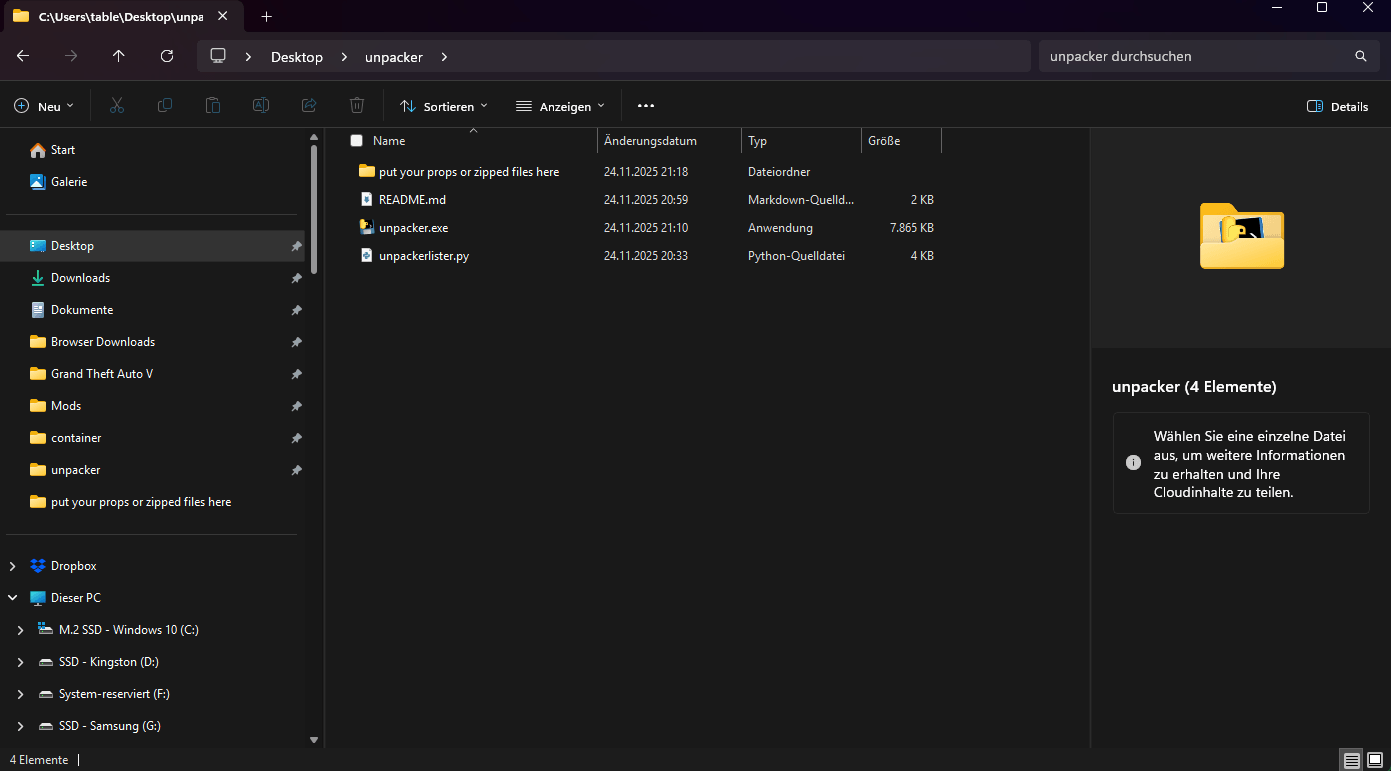The height and width of the screenshot is (771, 1391).
Task: Click the Rename icon in toolbar
Action: tap(261, 106)
